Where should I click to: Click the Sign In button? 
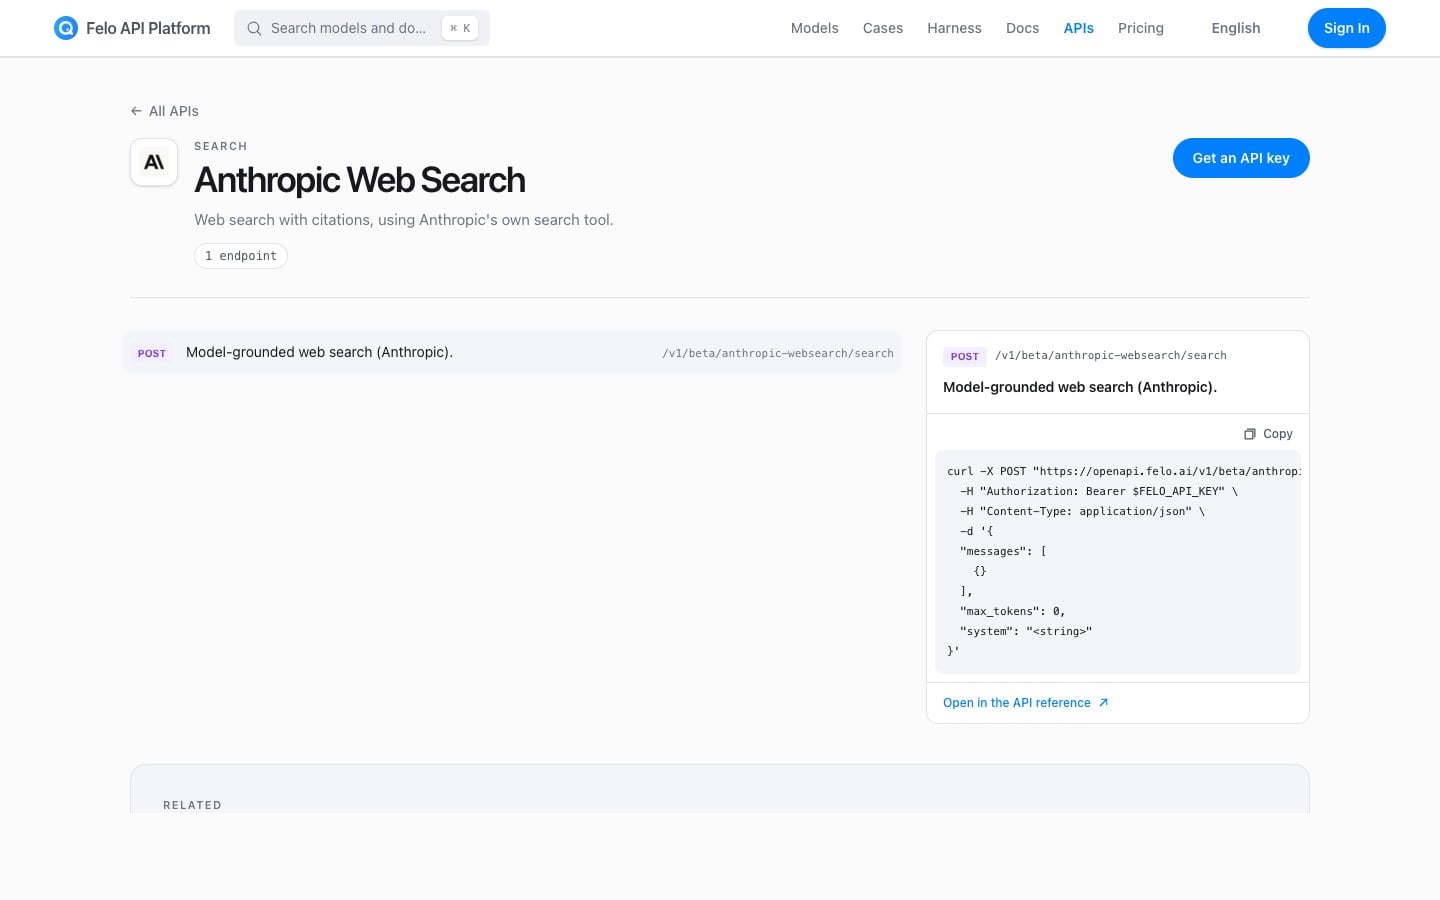click(x=1346, y=28)
